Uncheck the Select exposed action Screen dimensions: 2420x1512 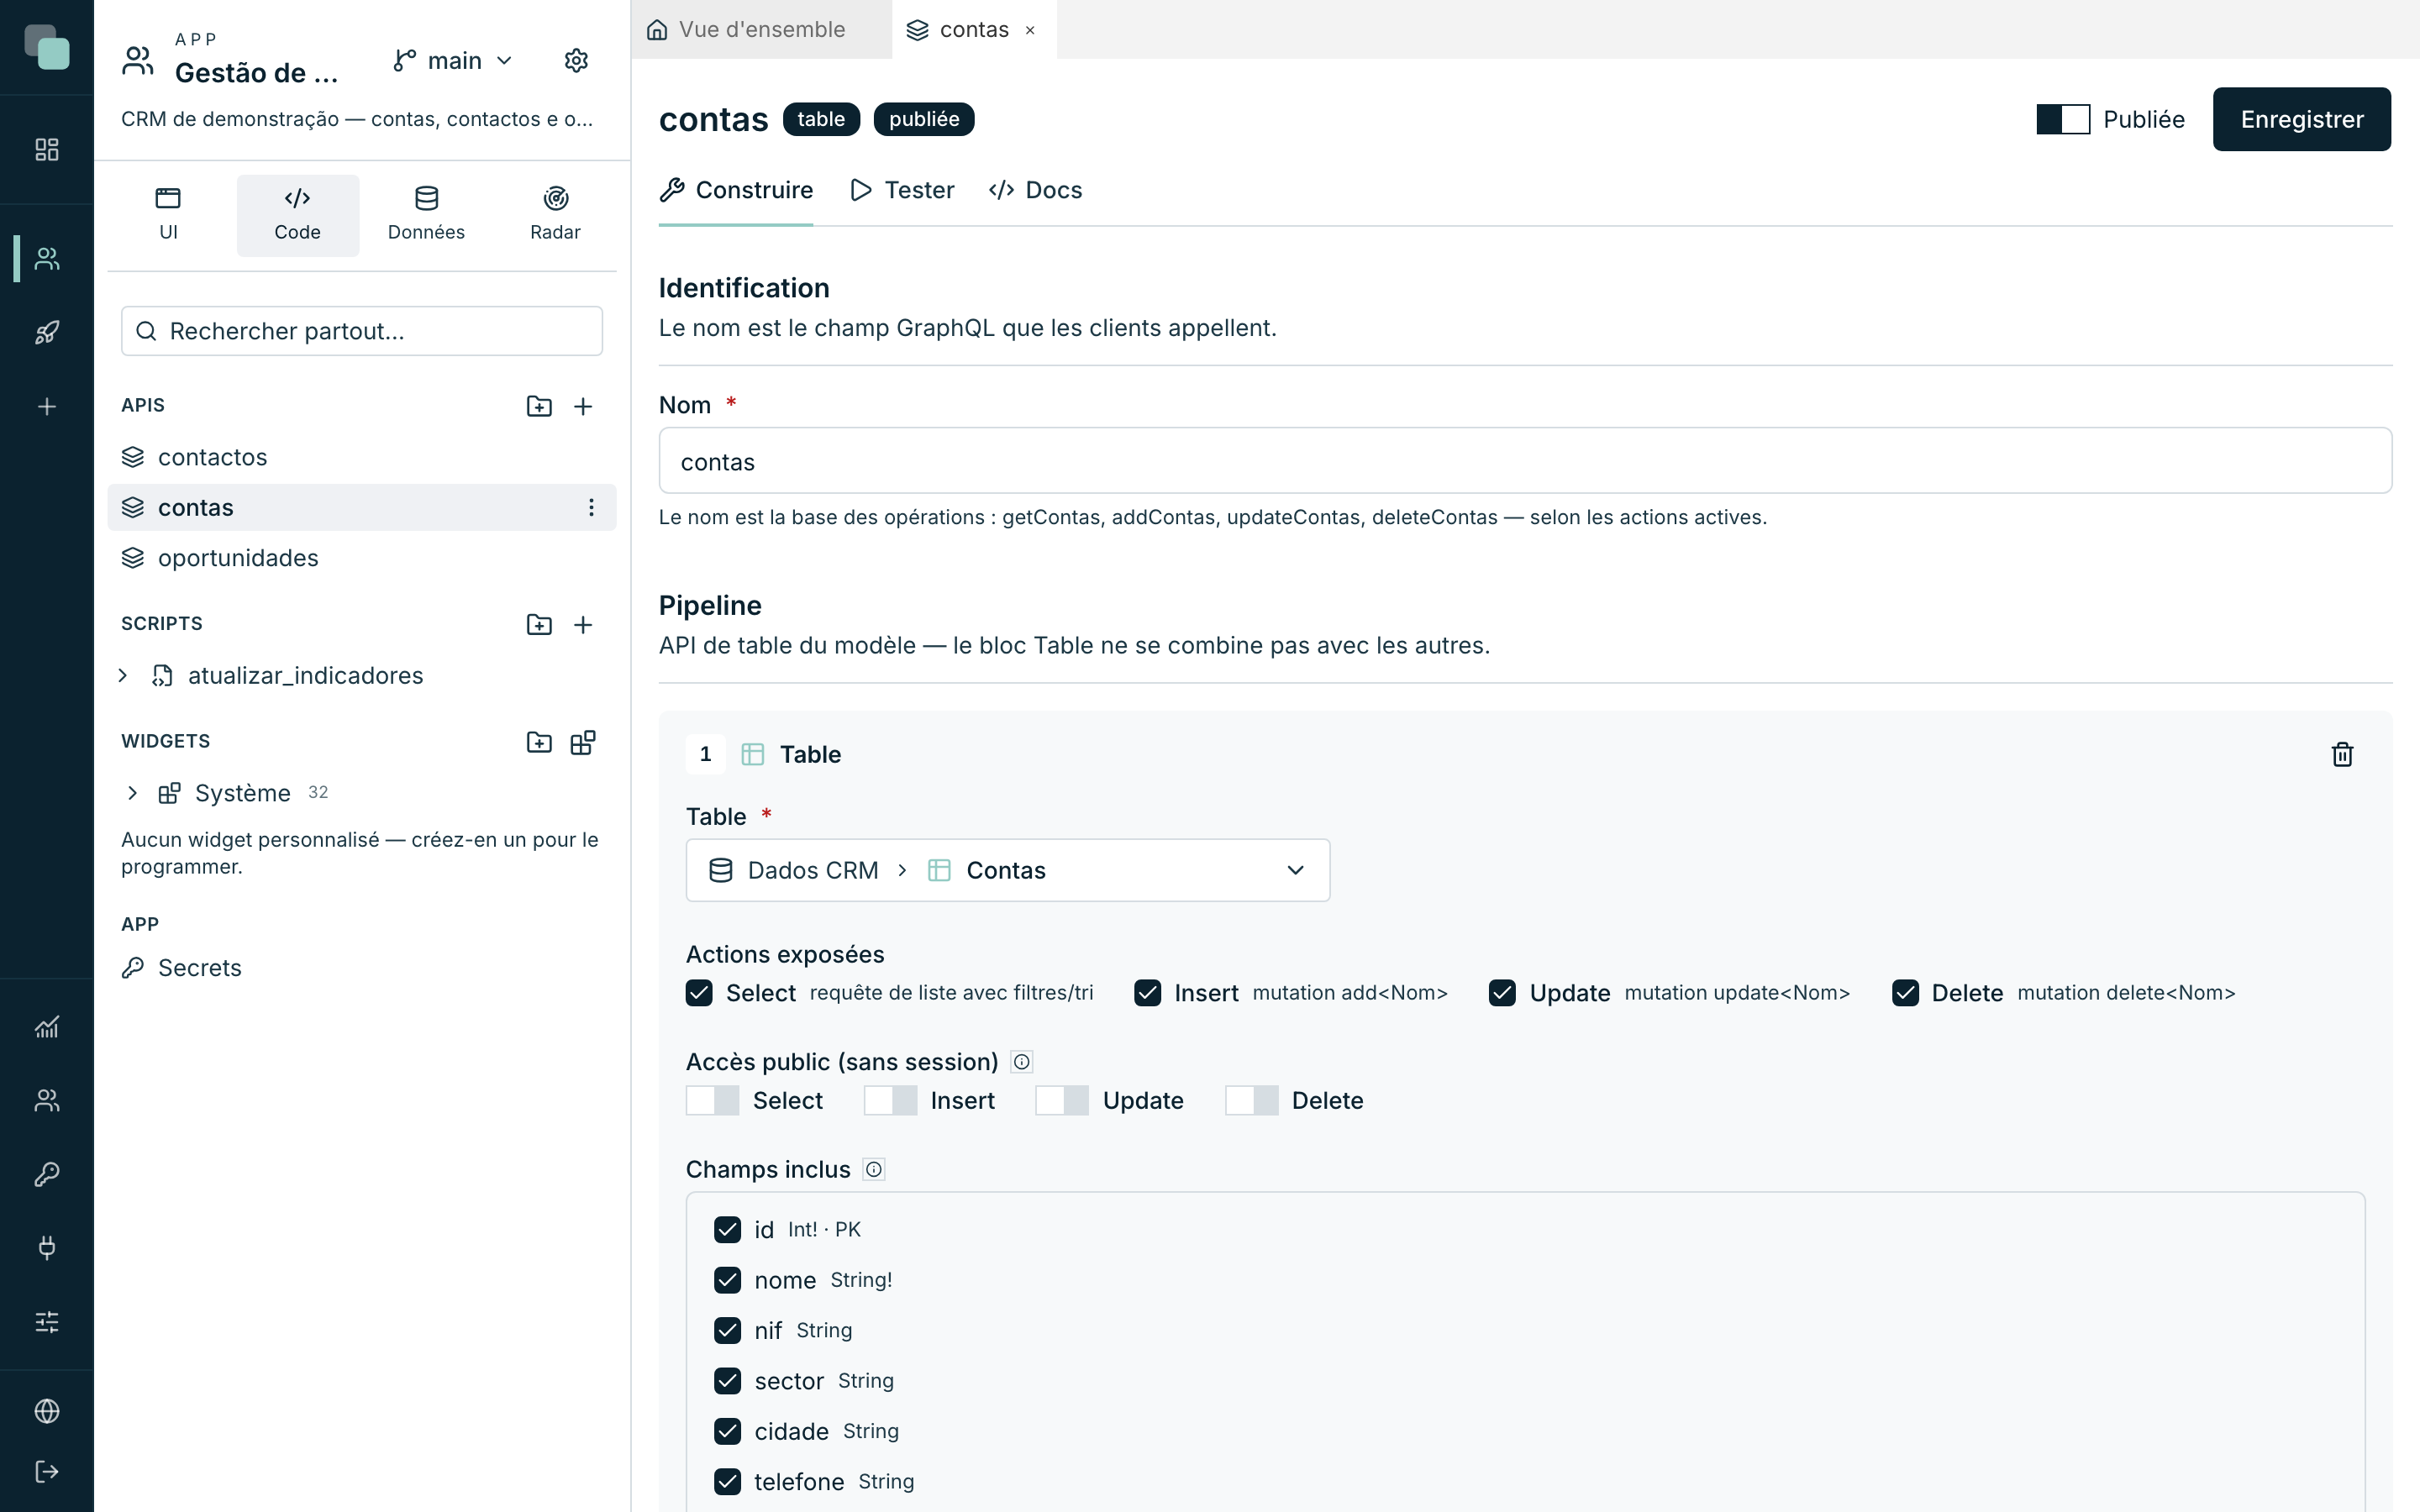[699, 992]
